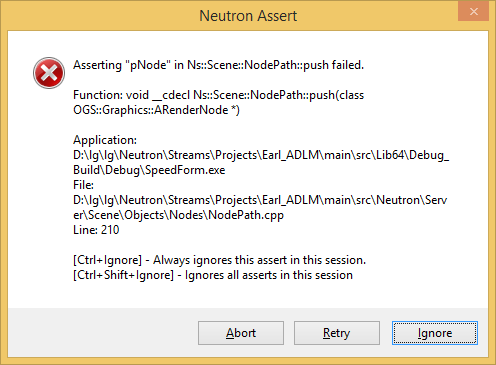Select the Ignore button
This screenshot has height=365, width=496.
[435, 333]
